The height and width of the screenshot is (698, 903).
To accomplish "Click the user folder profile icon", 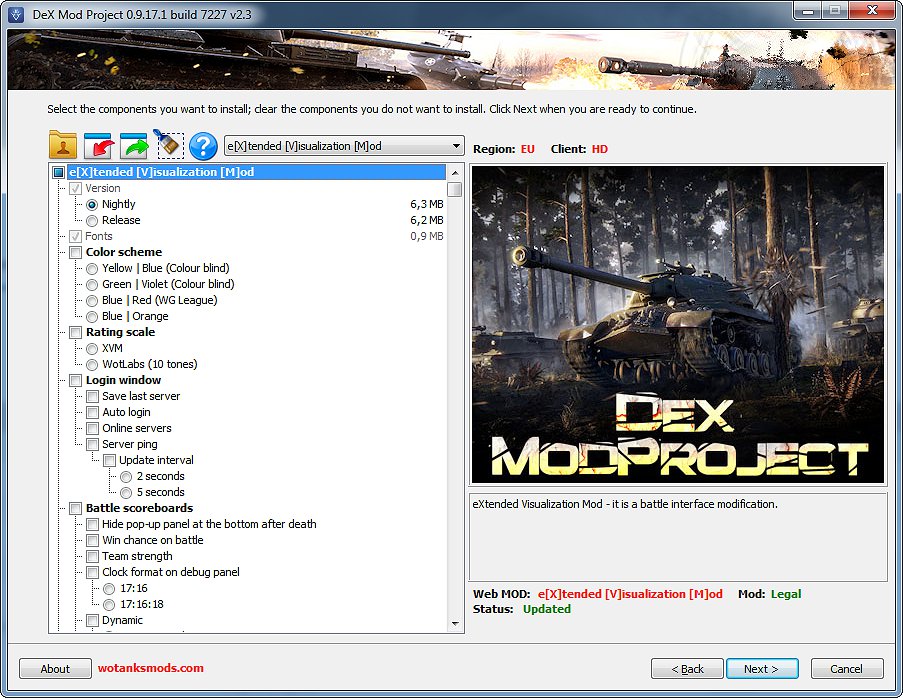I will click(x=63, y=145).
